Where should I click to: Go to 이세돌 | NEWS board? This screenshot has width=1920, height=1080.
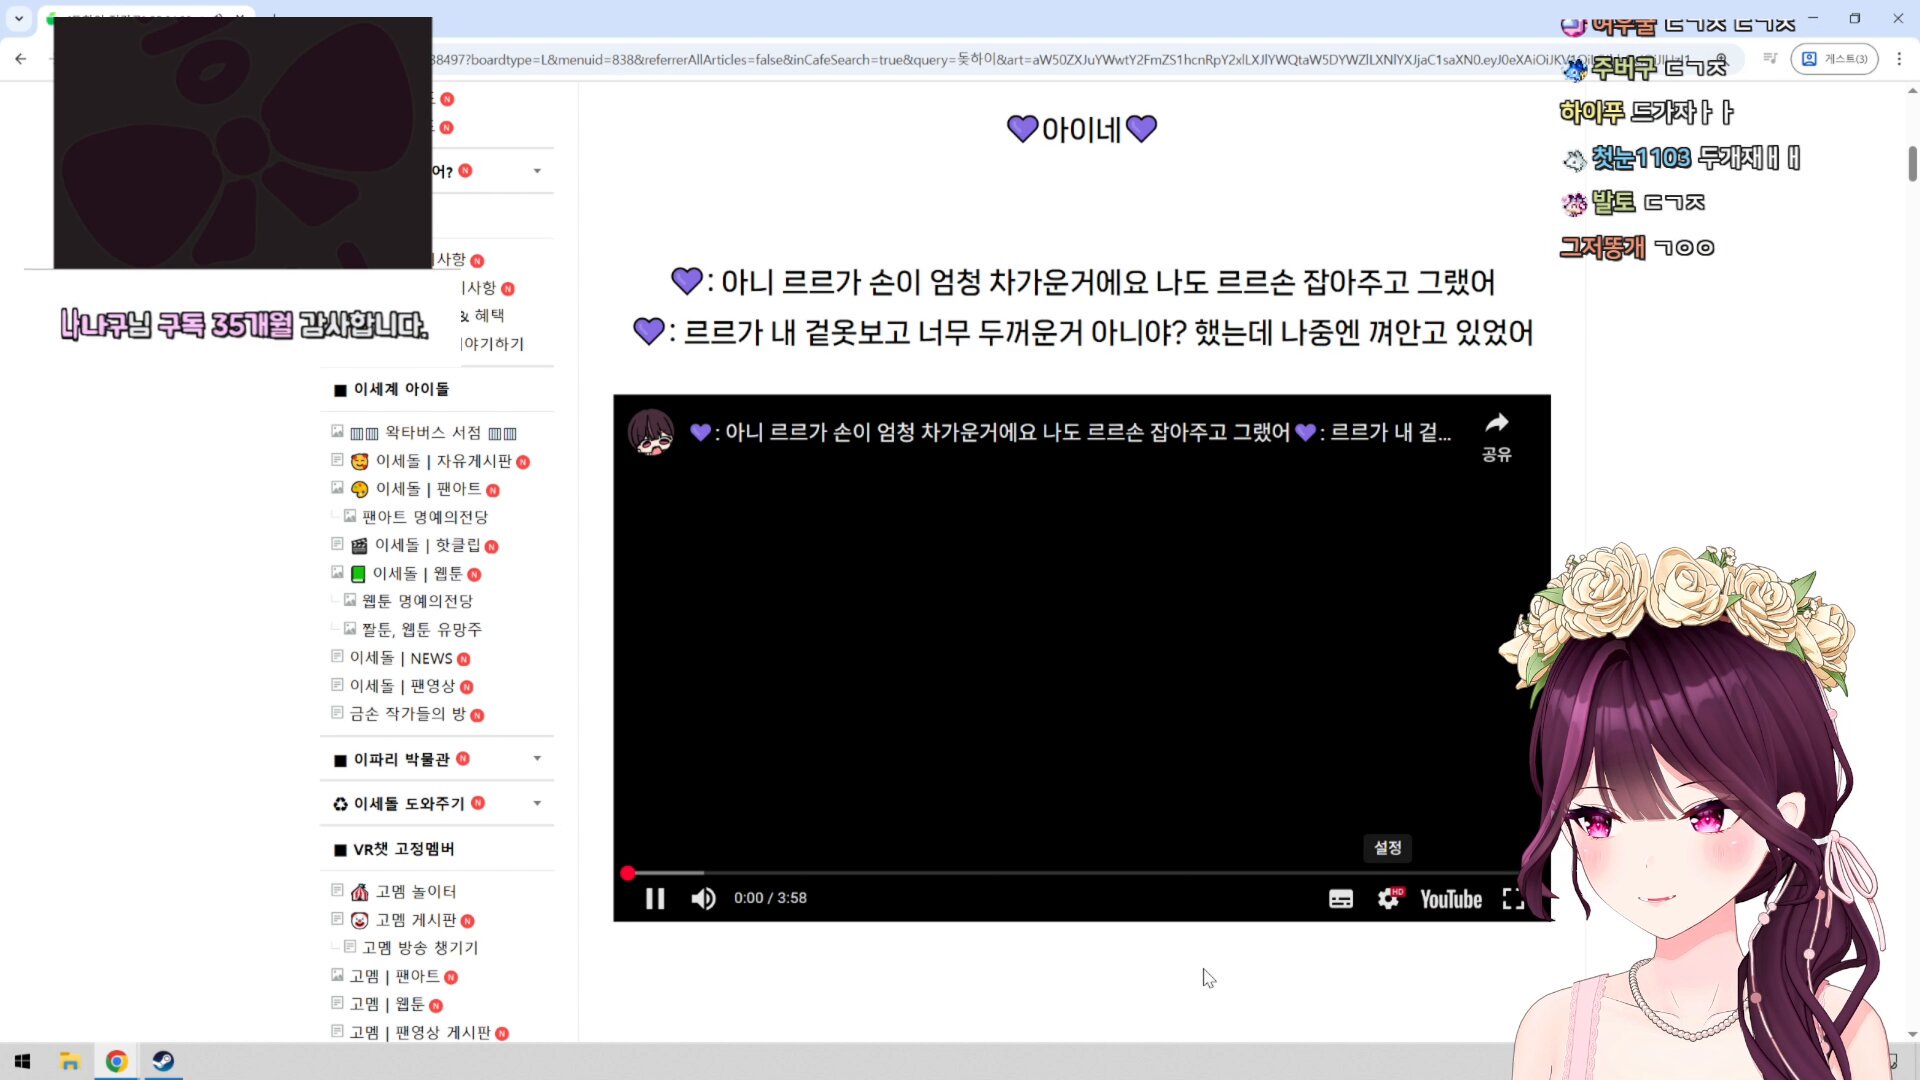[x=400, y=658]
